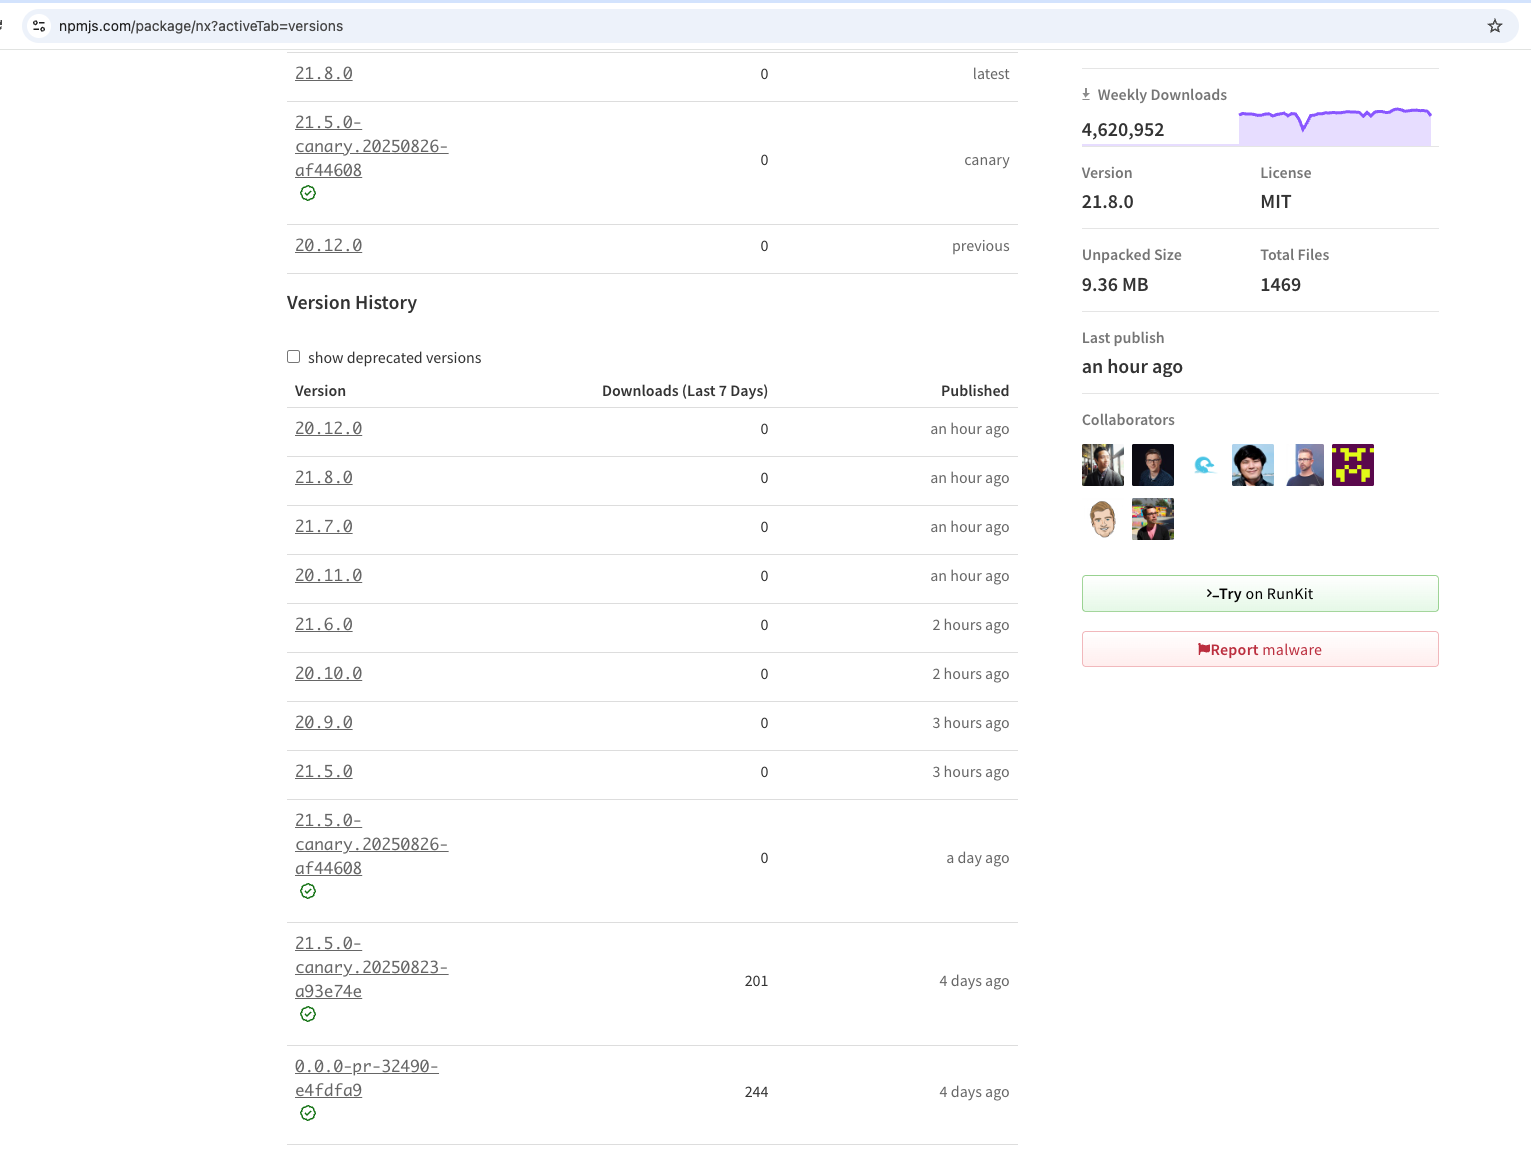Select the Total Files value 1469
The height and width of the screenshot is (1150, 1531).
pos(1280,285)
